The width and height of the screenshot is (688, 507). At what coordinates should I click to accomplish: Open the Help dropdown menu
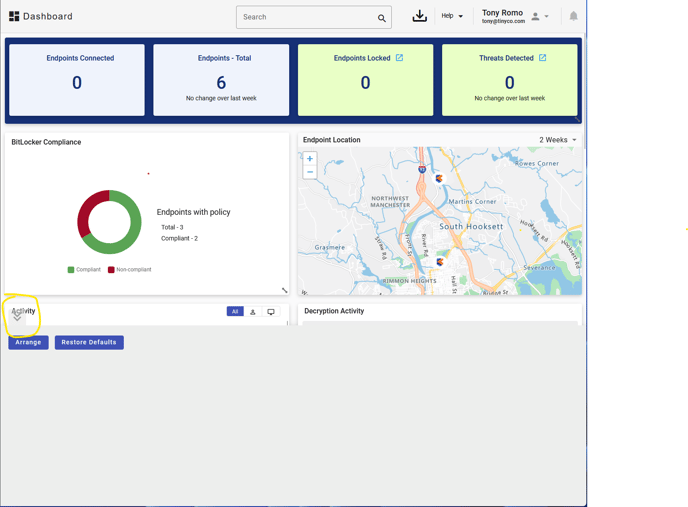(x=452, y=16)
